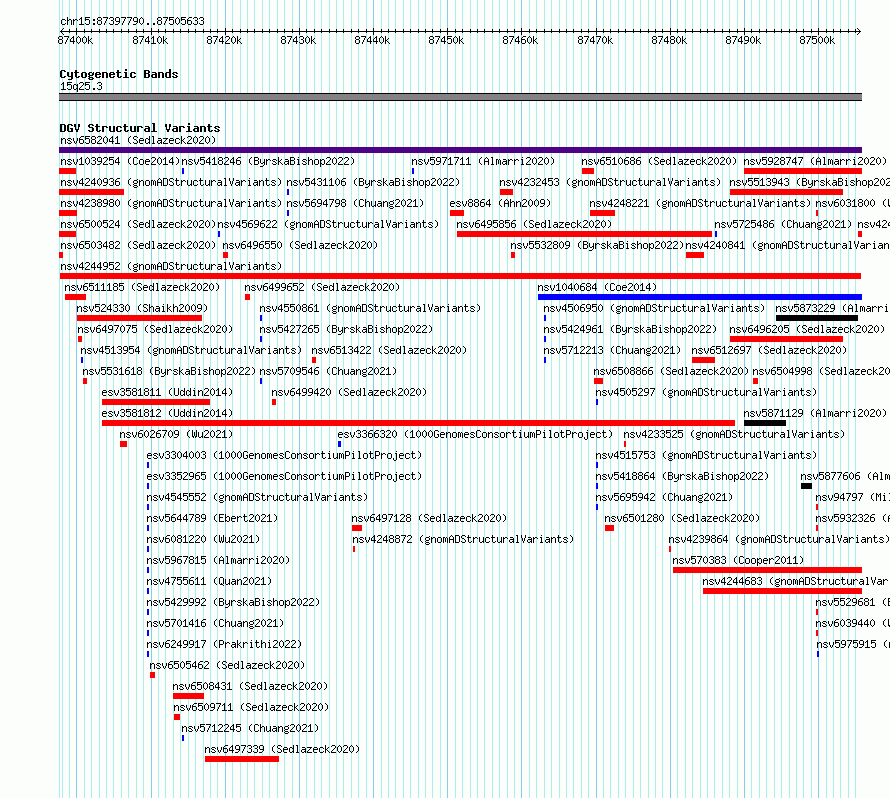The height and width of the screenshot is (798, 890).
Task: Open nsv6496205 (Sedlazeck2020) variant
Action: (807, 329)
